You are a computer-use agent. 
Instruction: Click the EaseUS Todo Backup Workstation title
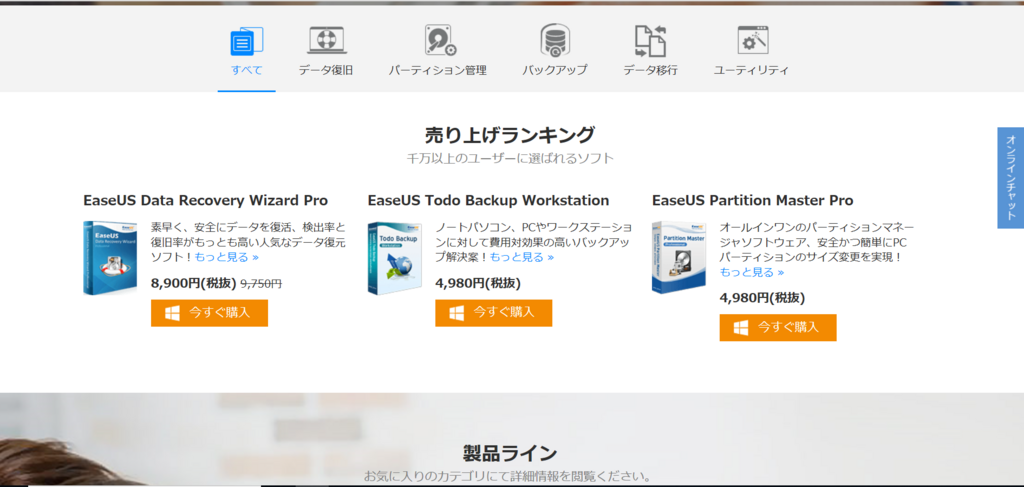488,200
